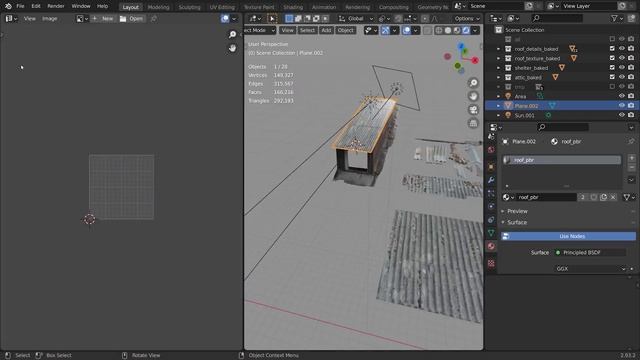Toggle X-ray mode in the viewport header
The image size is (640, 360).
[427, 30]
